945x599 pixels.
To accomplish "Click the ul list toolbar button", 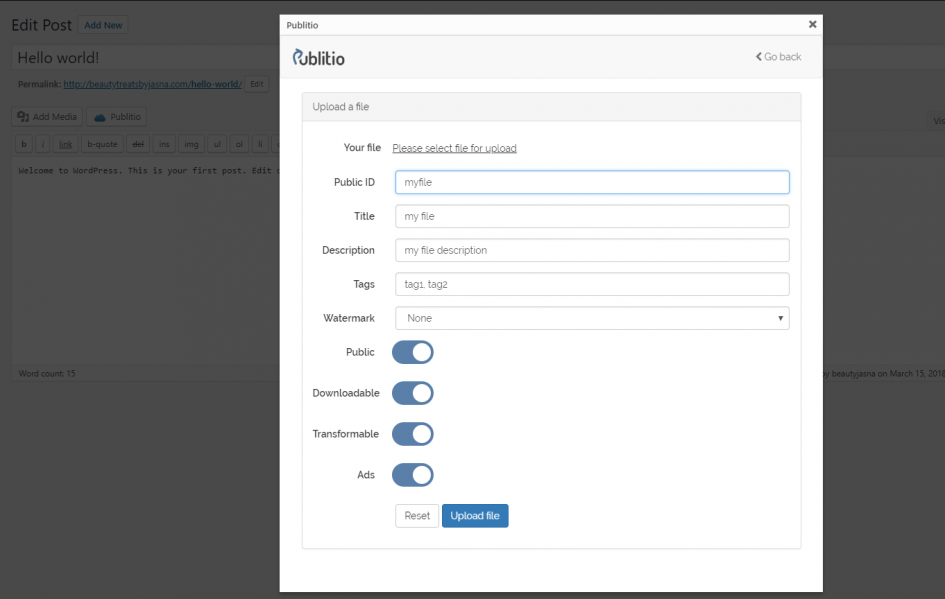I will click(x=217, y=144).
